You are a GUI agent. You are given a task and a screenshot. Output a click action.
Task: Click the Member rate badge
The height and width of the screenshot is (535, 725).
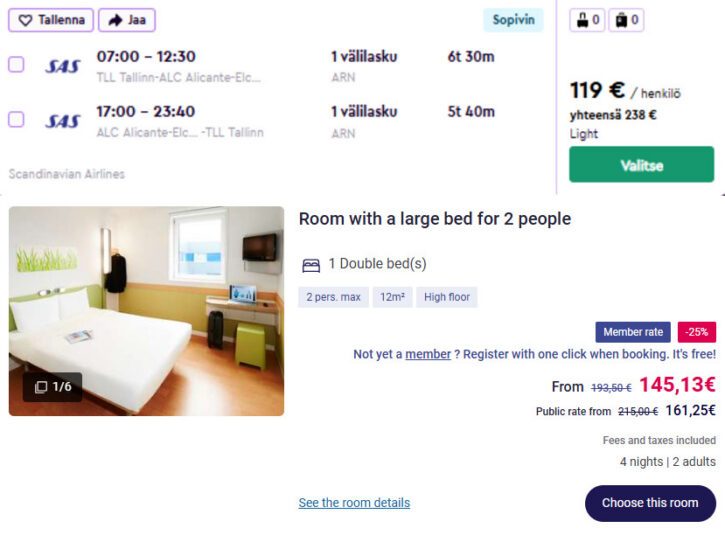[633, 332]
